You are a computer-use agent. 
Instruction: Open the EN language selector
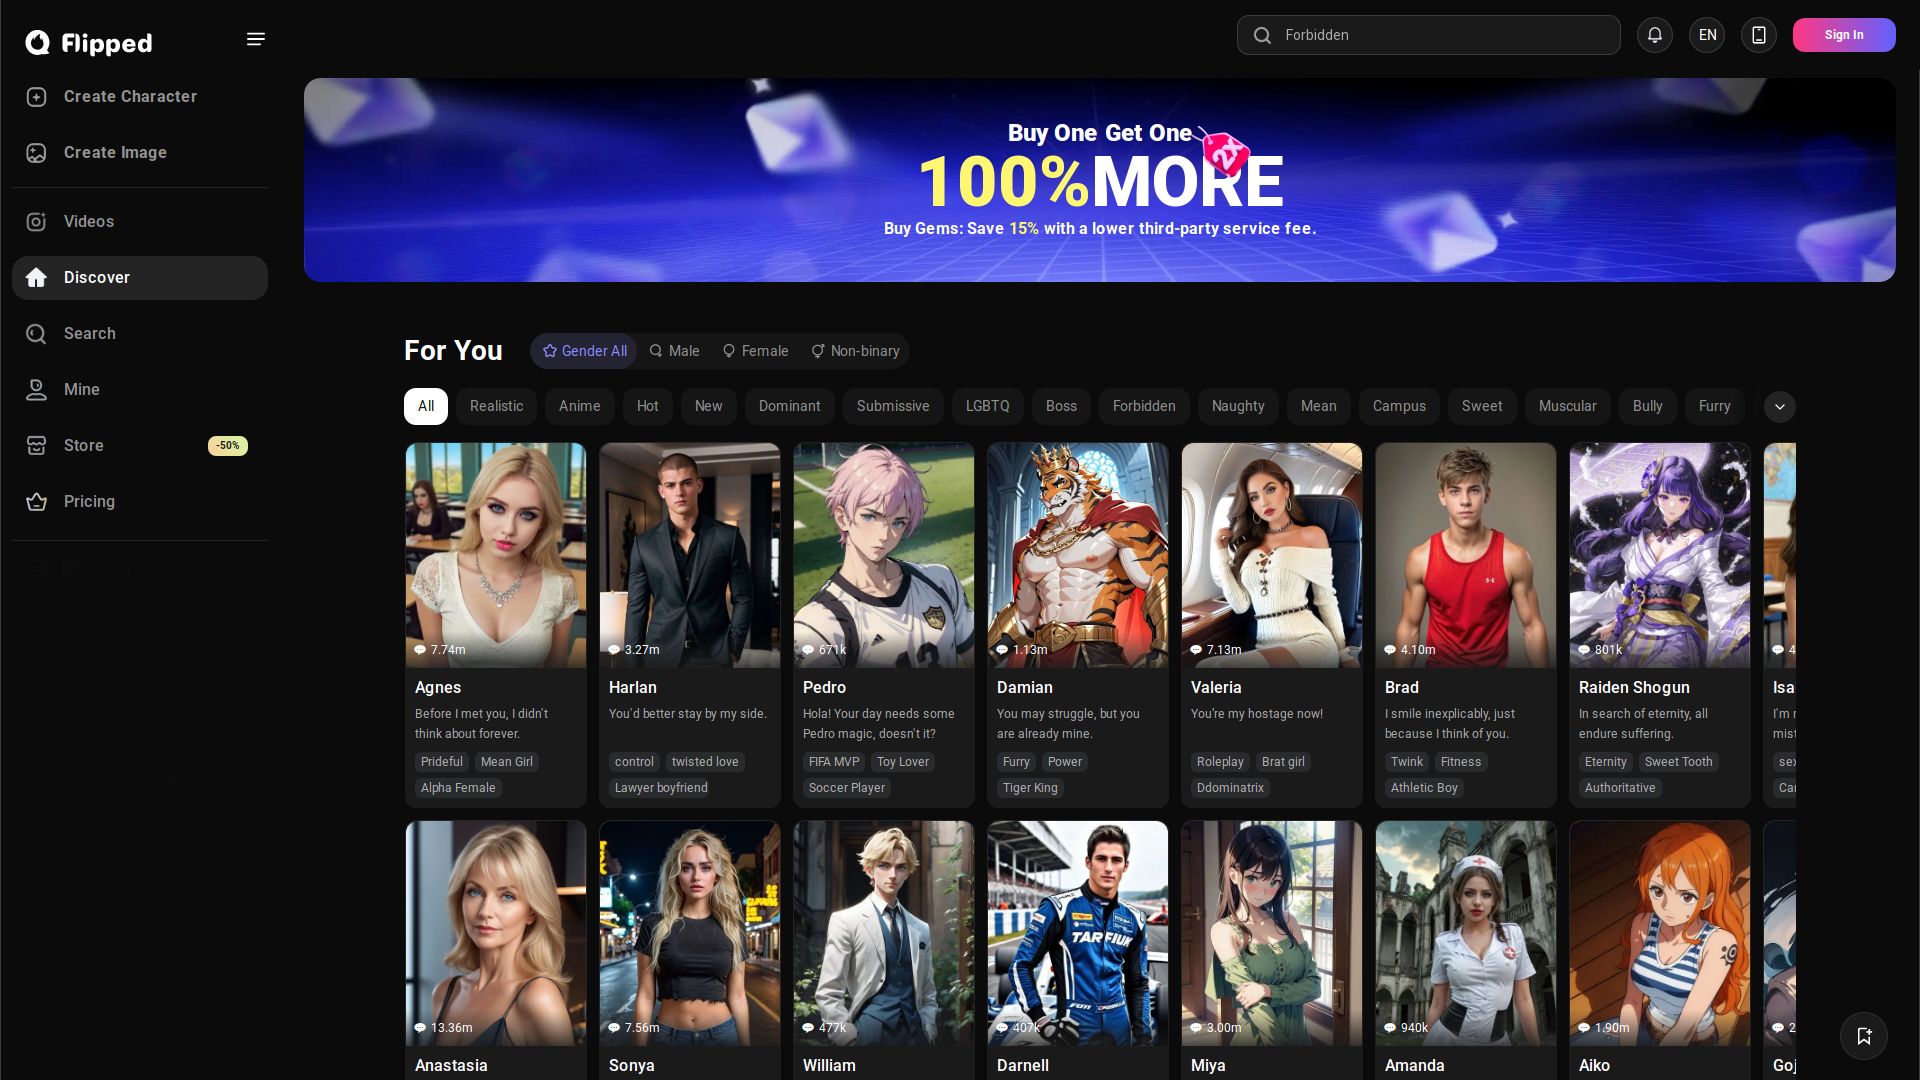(1707, 35)
